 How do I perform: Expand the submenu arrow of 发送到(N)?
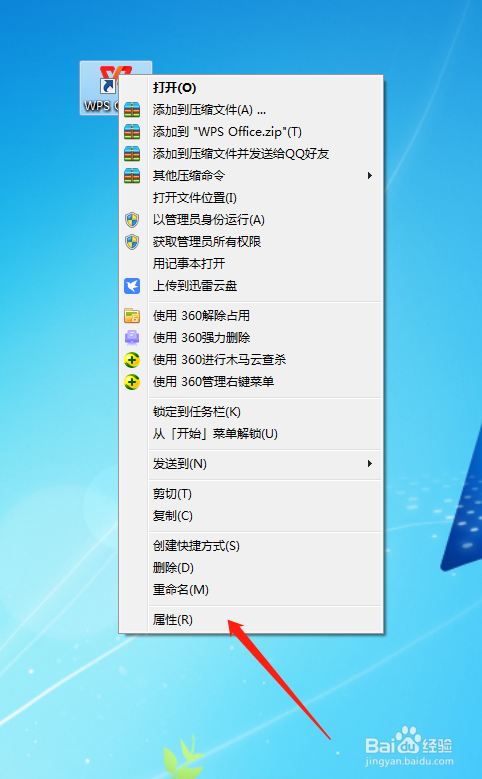coord(369,464)
